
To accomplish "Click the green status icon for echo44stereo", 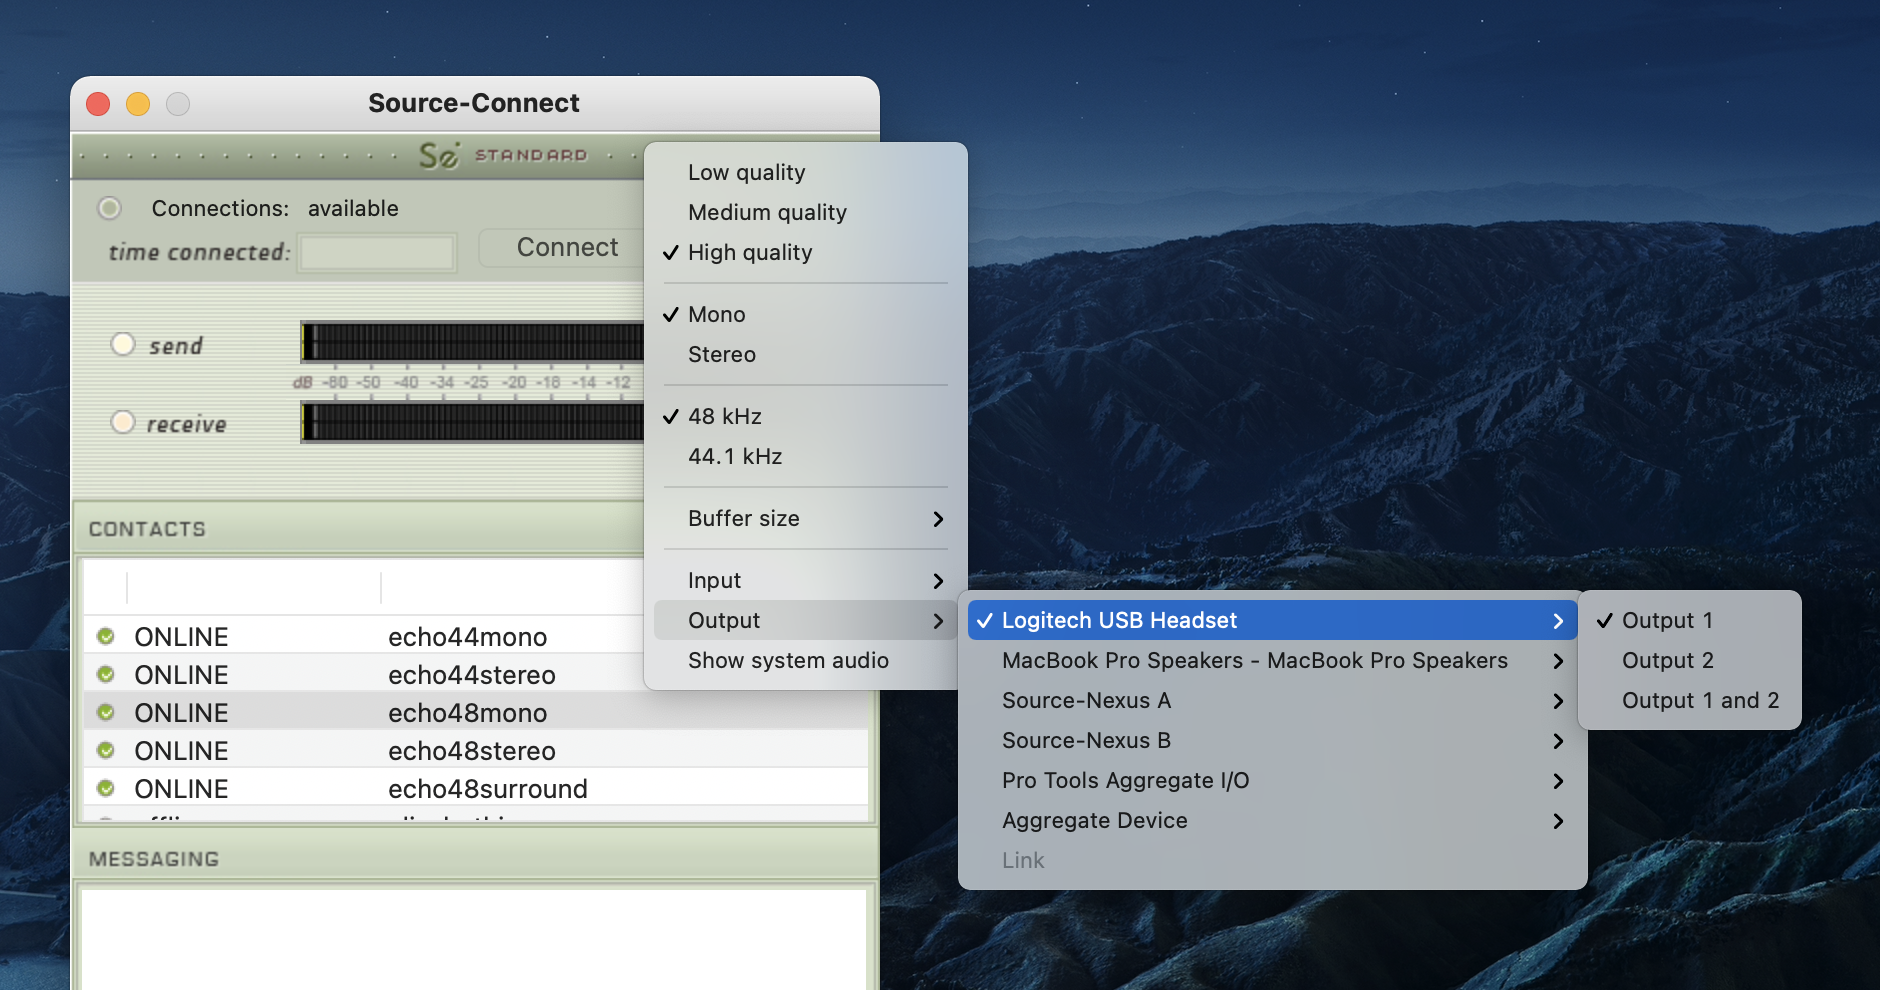I will 106,675.
